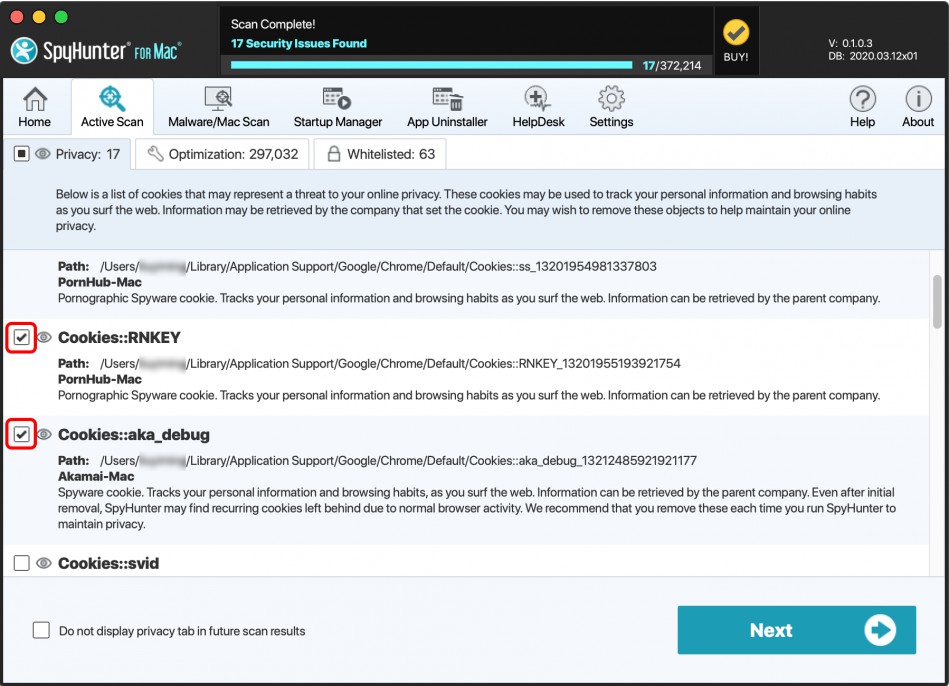Click the Help question mark icon
949x686 pixels.
tap(862, 107)
